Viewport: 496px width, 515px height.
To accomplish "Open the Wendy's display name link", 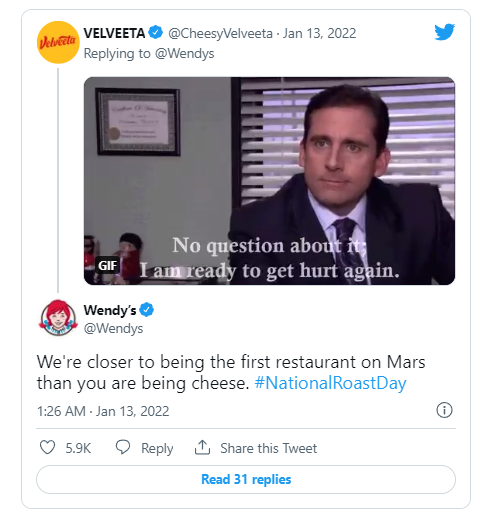I will 110,310.
